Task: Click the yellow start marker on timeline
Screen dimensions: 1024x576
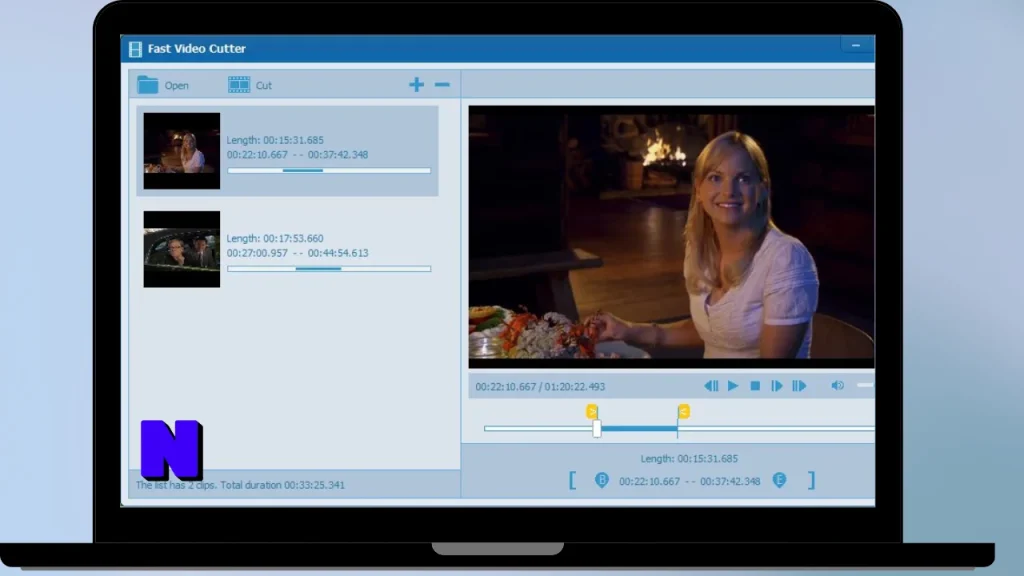Action: [592, 411]
